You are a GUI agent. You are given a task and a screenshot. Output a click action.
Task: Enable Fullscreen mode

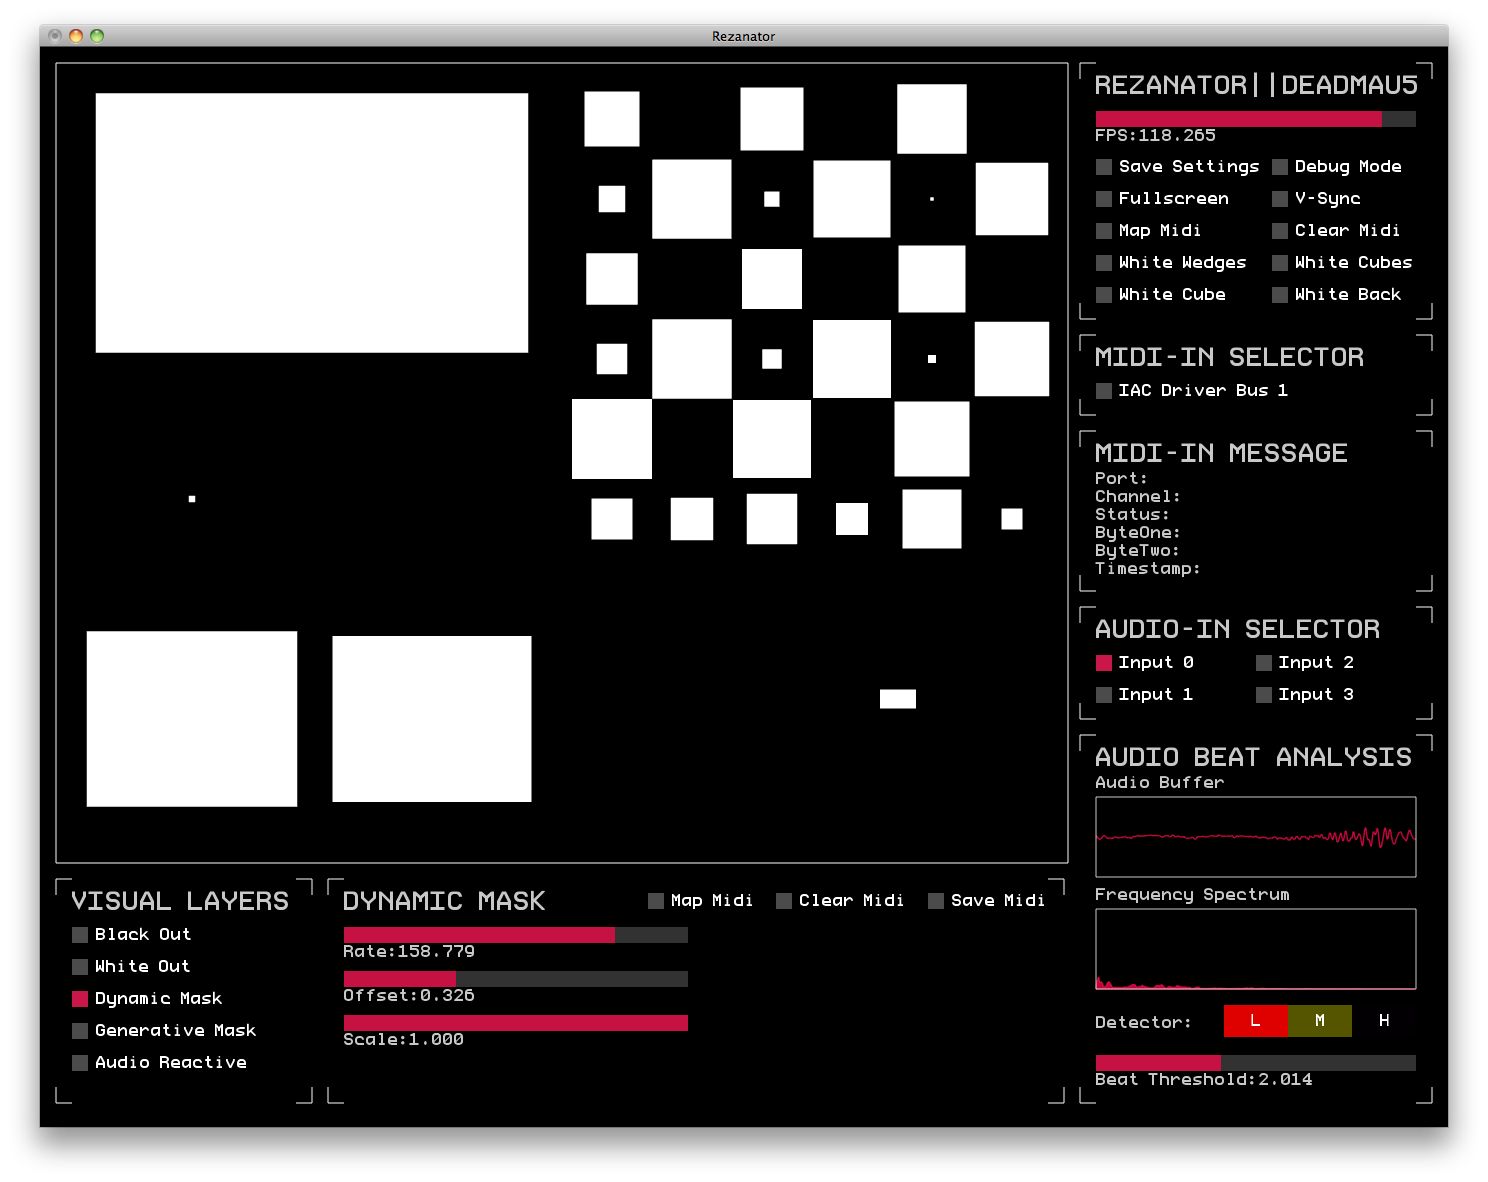tap(1104, 198)
